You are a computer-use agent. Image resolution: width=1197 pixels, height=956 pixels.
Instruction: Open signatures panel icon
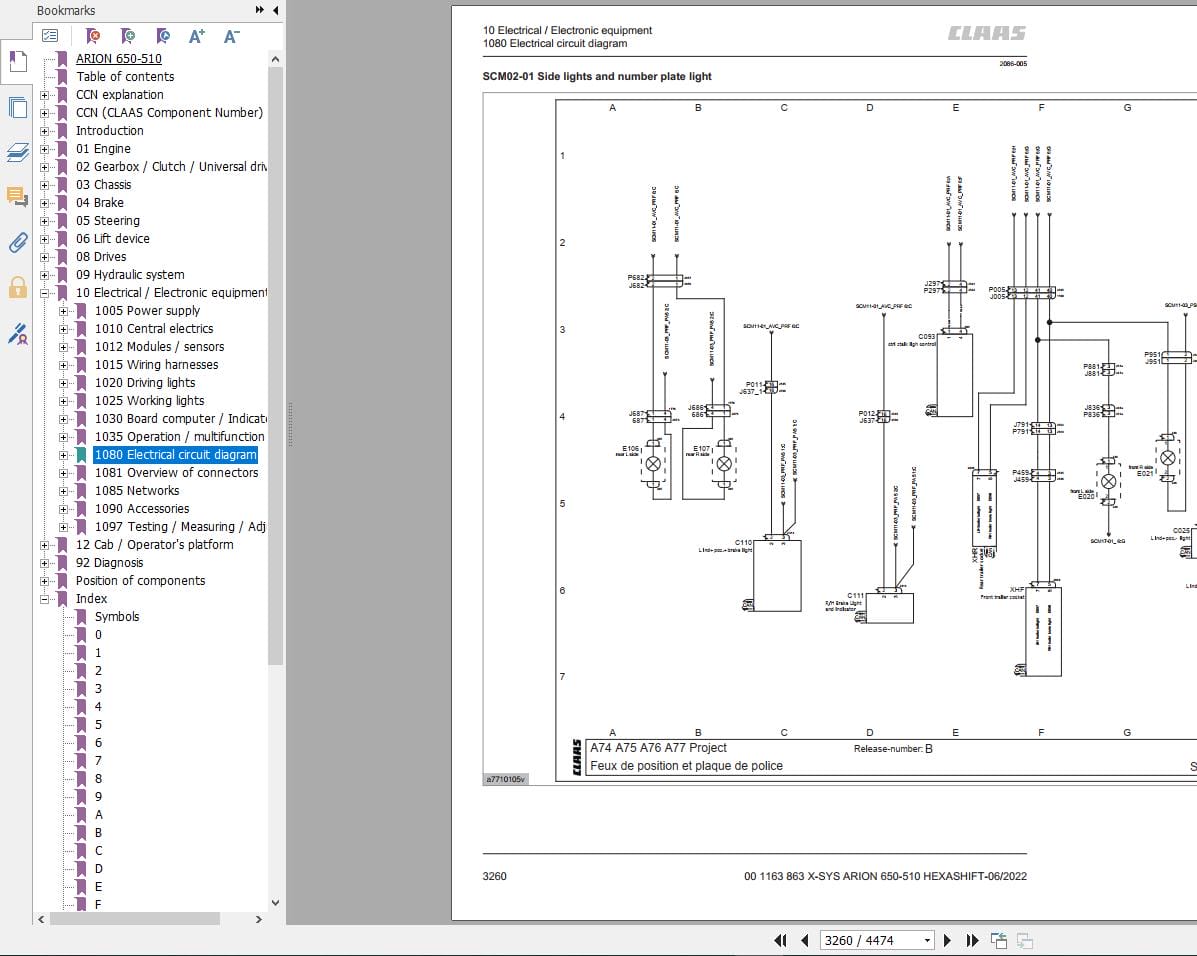point(18,334)
